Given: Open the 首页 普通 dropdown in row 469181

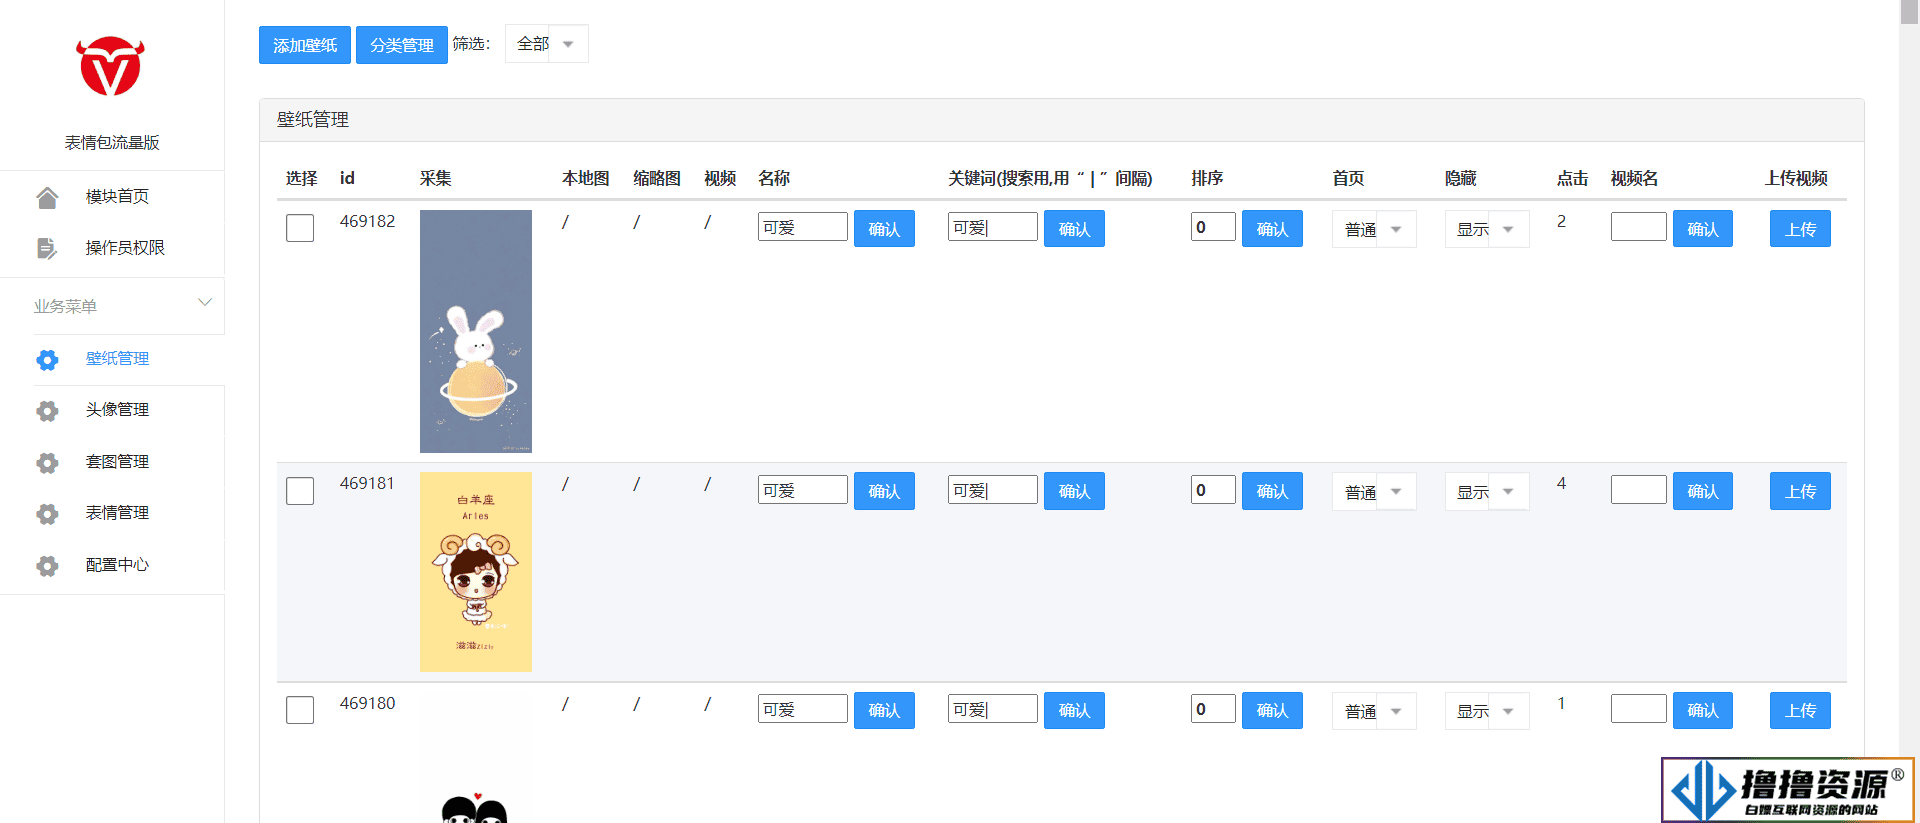Looking at the screenshot, I should pyautogui.click(x=1374, y=492).
